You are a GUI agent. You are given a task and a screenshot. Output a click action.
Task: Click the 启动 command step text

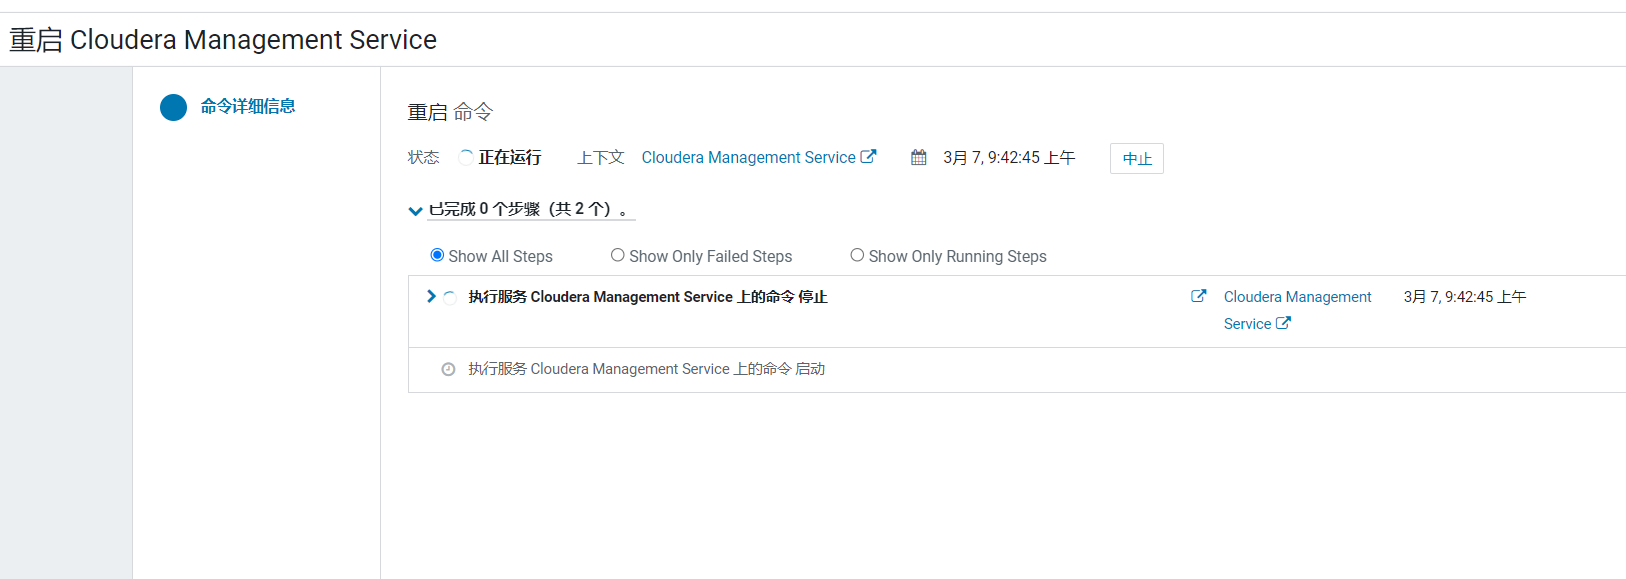coord(647,369)
